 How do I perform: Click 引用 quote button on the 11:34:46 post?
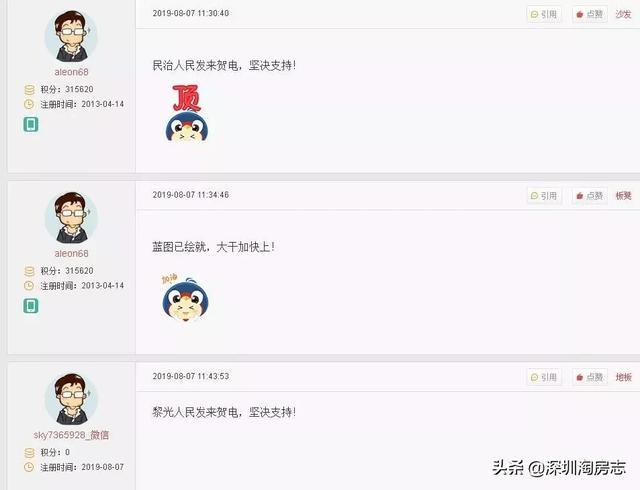click(x=544, y=196)
